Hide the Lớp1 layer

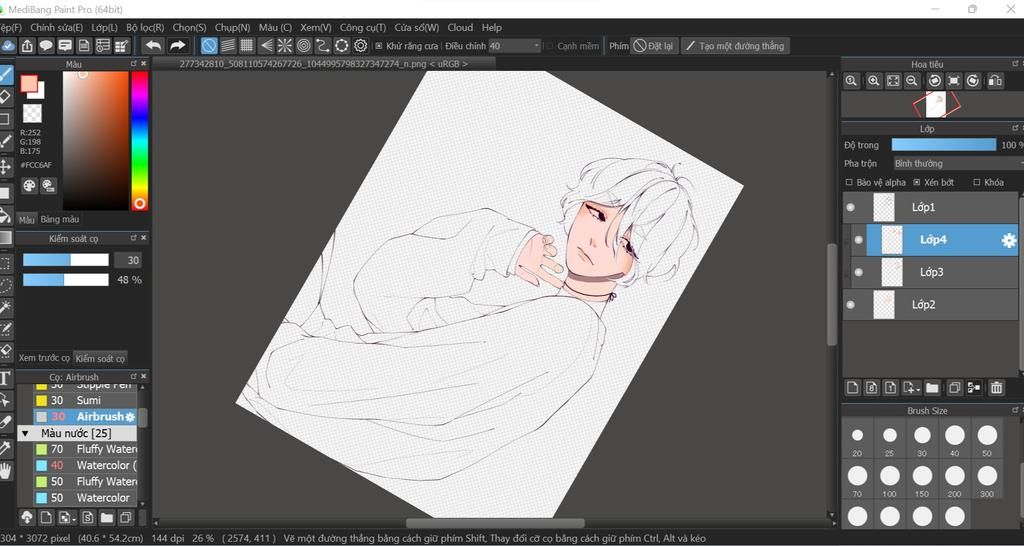850,208
